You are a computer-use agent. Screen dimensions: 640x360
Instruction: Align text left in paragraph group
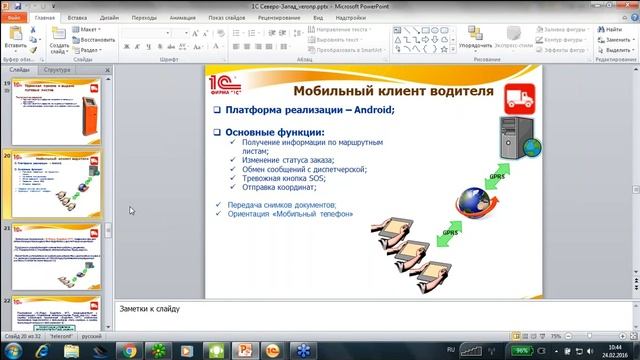pos(236,47)
